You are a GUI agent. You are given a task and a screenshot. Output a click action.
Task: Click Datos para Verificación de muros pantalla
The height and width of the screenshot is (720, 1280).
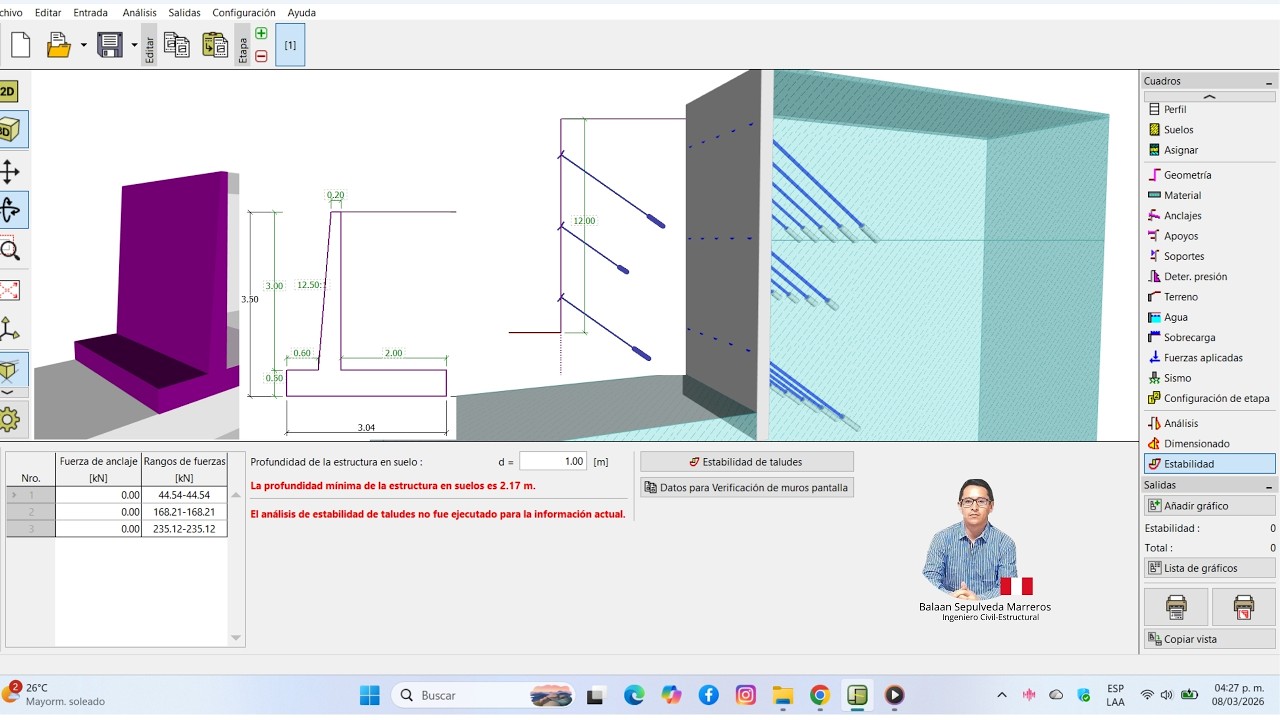coord(747,488)
